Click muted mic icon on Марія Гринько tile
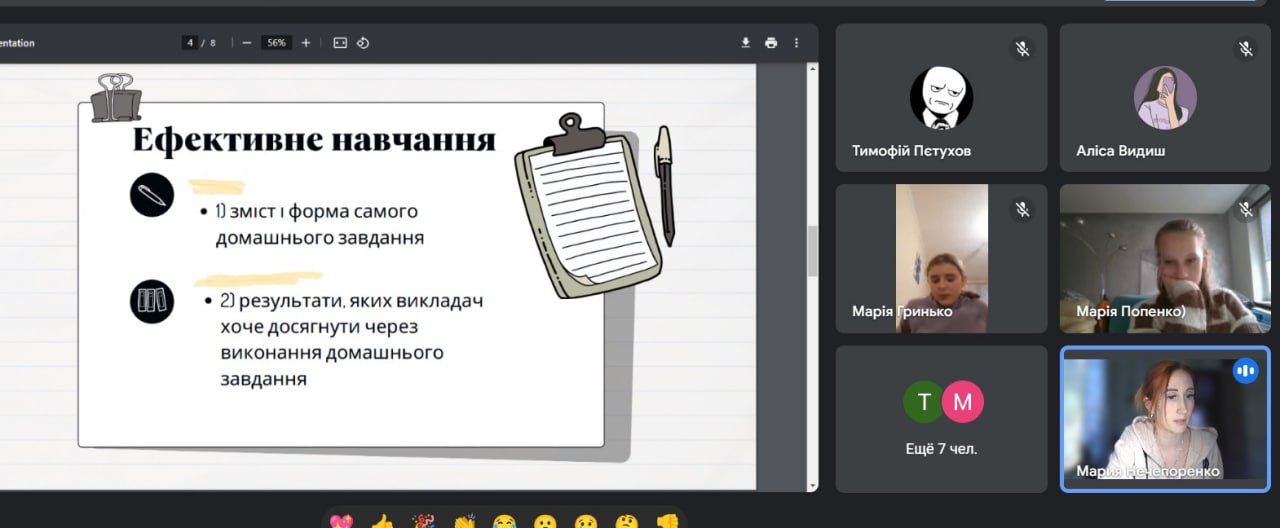The width and height of the screenshot is (1280, 528). pyautogui.click(x=1021, y=209)
